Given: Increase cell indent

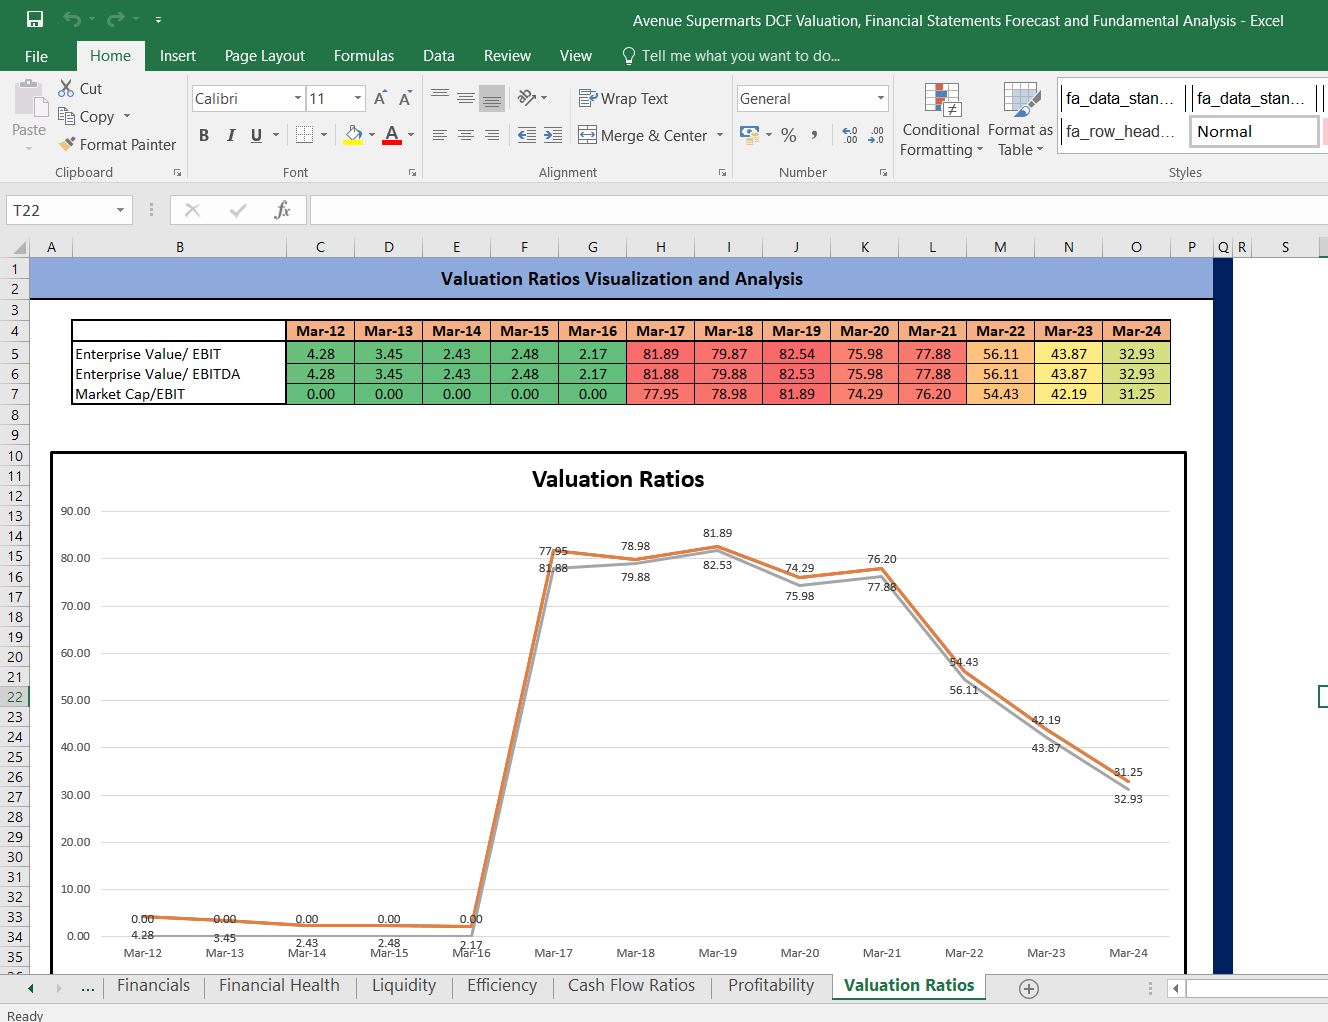Looking at the screenshot, I should [x=553, y=135].
